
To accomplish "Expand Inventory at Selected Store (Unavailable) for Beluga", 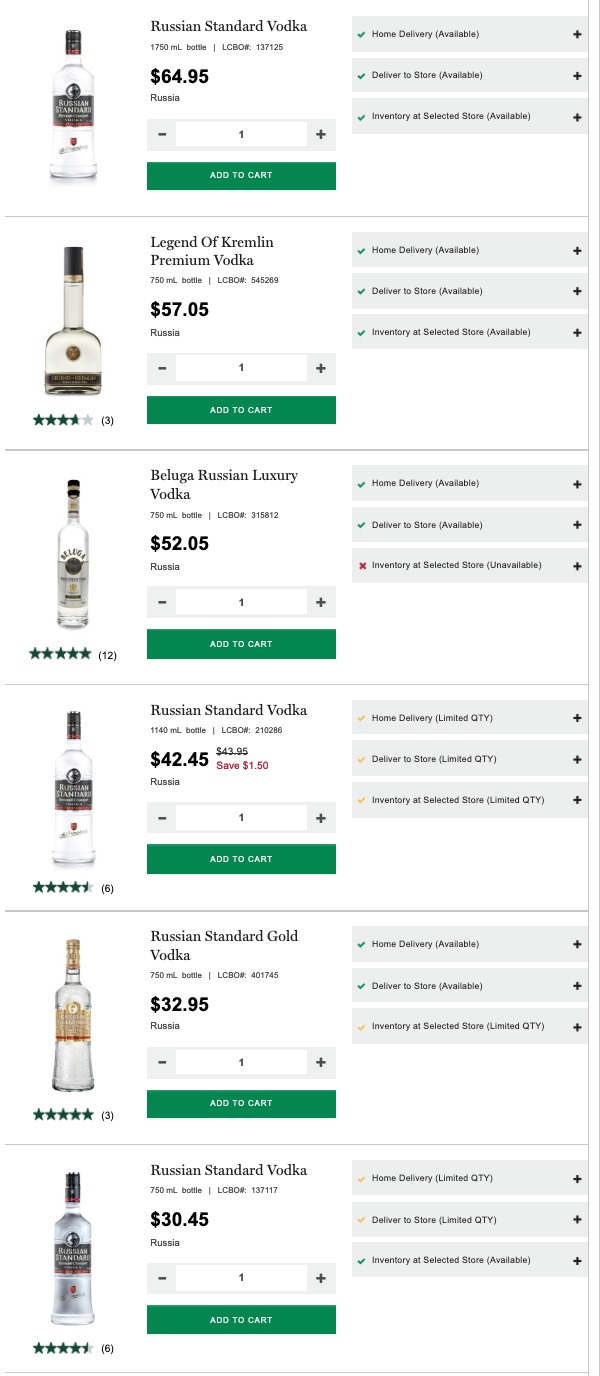I will (x=577, y=566).
